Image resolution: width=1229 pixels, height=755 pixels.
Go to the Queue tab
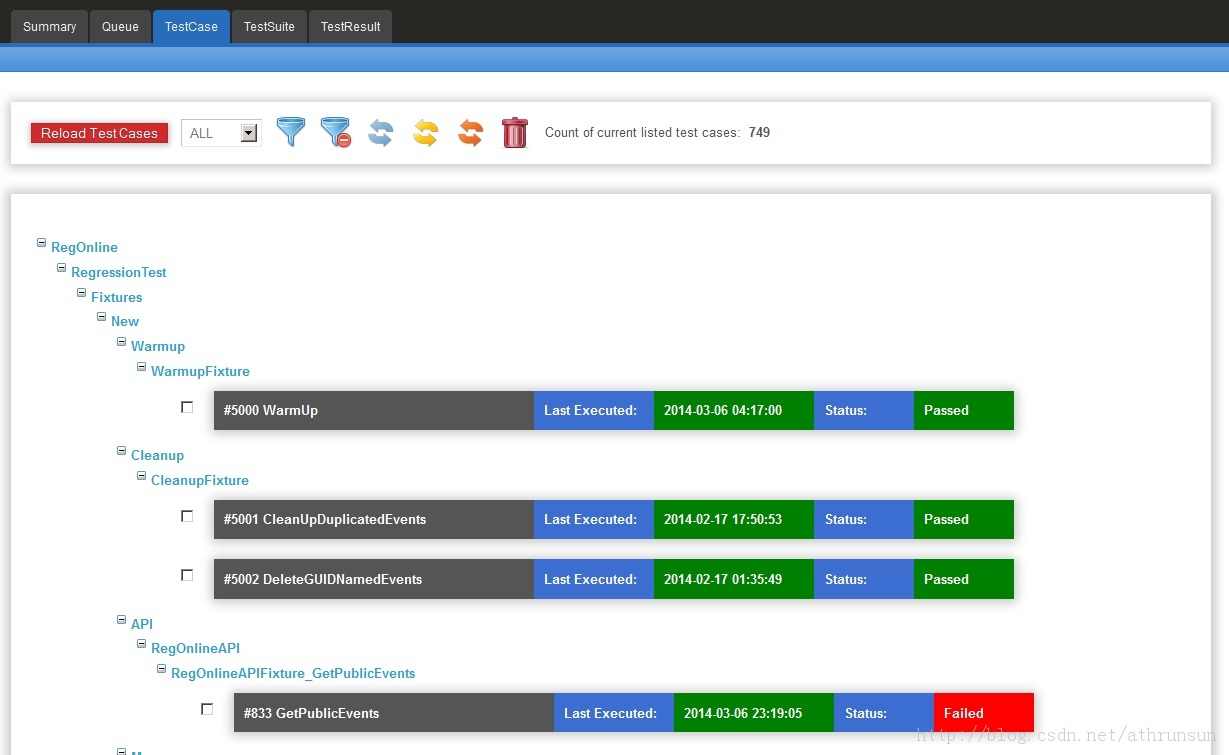click(120, 27)
